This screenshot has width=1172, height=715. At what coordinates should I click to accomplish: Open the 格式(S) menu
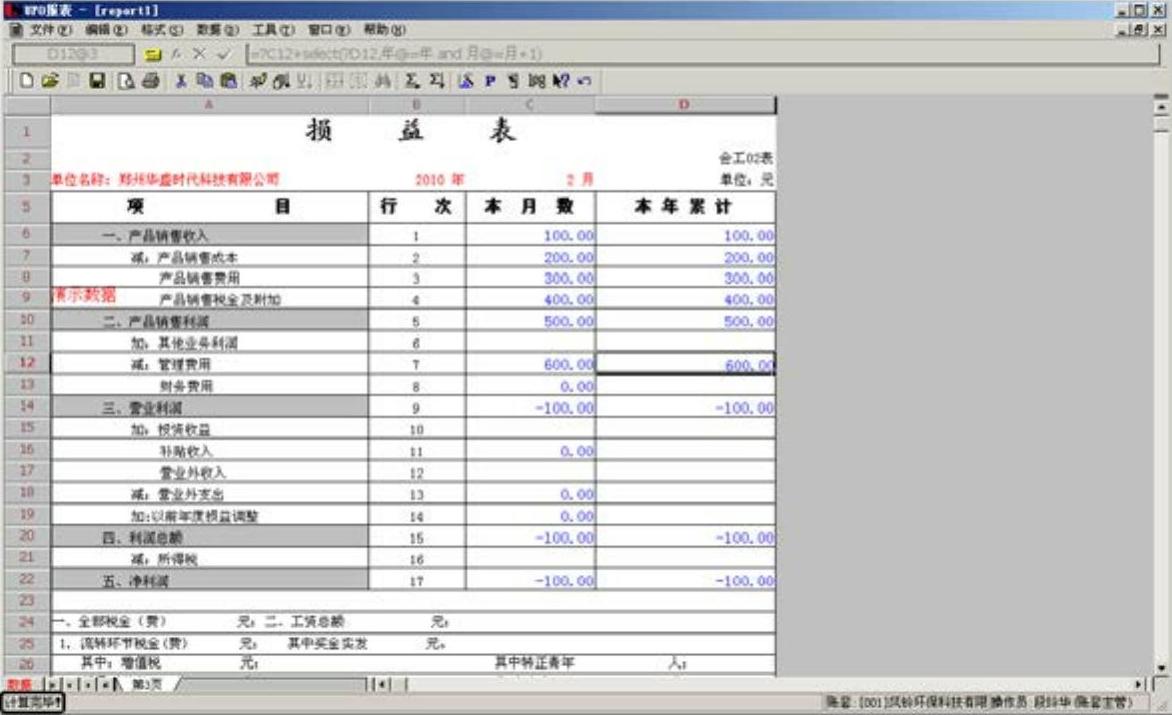tap(161, 30)
